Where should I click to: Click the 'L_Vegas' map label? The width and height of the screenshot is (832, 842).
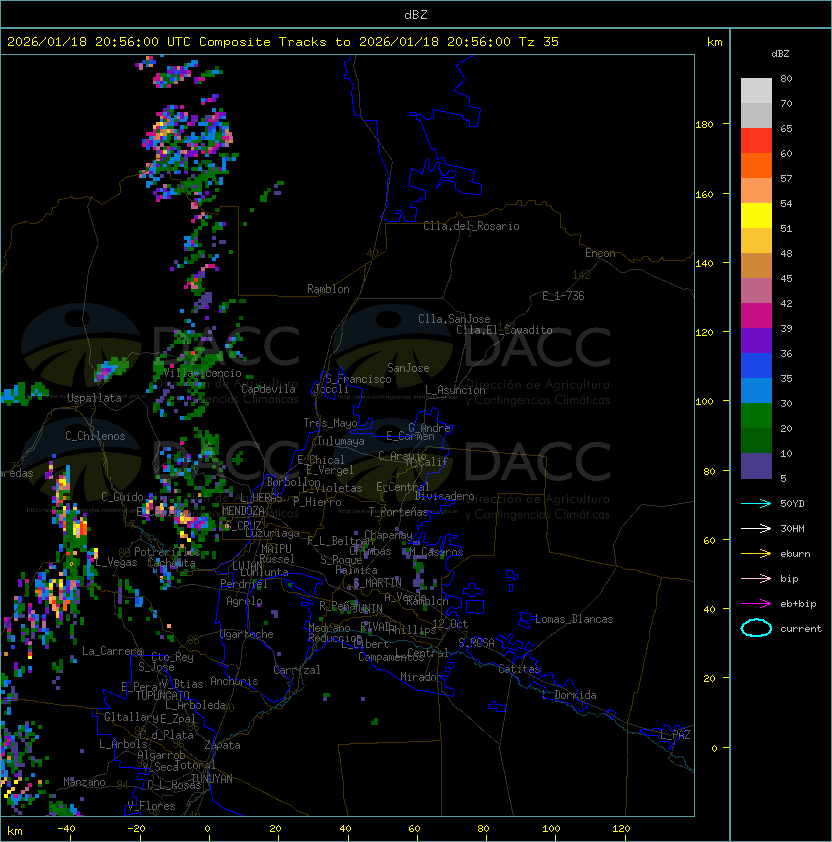[116, 562]
